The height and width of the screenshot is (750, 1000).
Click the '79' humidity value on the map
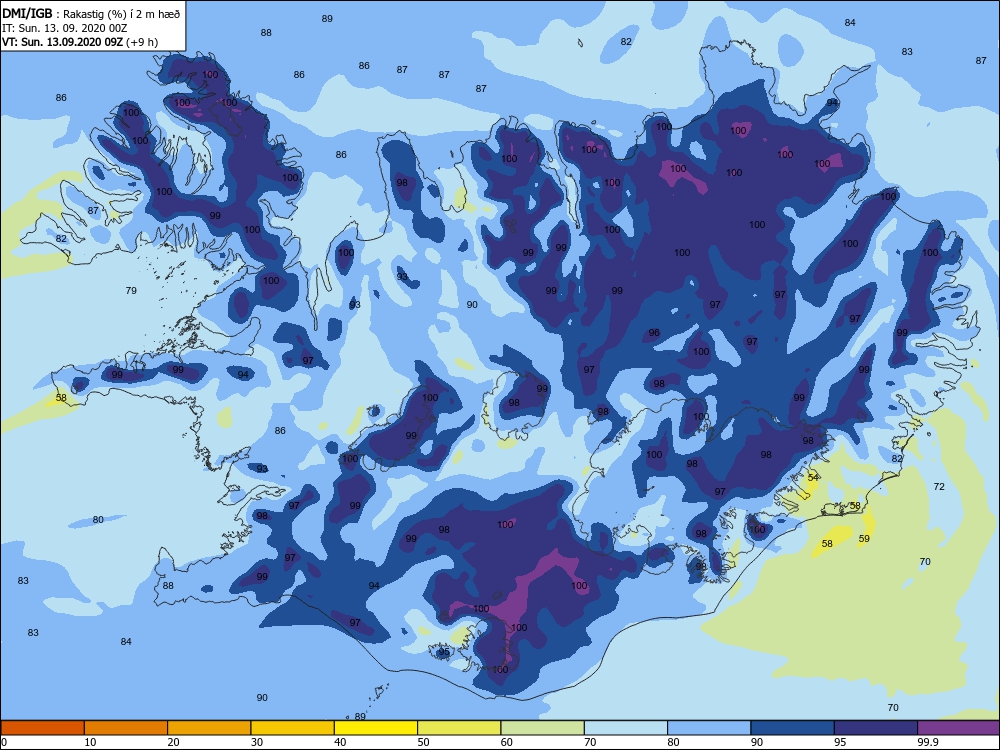[131, 290]
